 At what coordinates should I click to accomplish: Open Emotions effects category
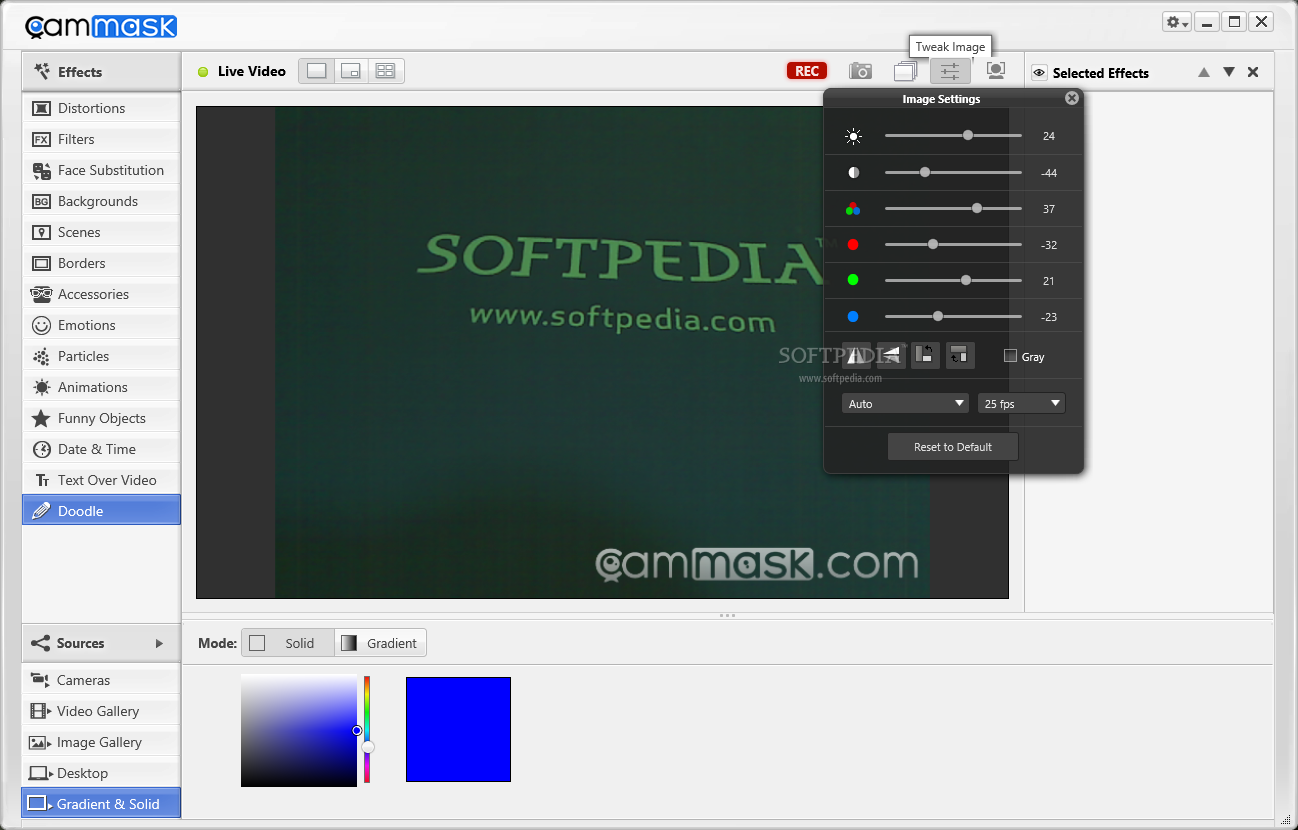pos(101,325)
